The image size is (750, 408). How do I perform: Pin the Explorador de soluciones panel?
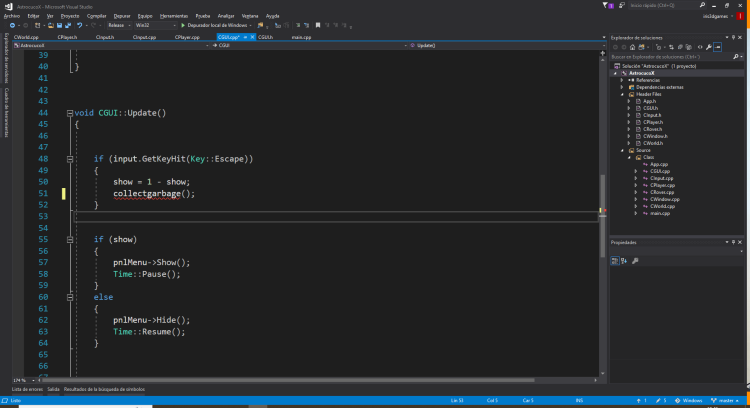click(x=732, y=37)
